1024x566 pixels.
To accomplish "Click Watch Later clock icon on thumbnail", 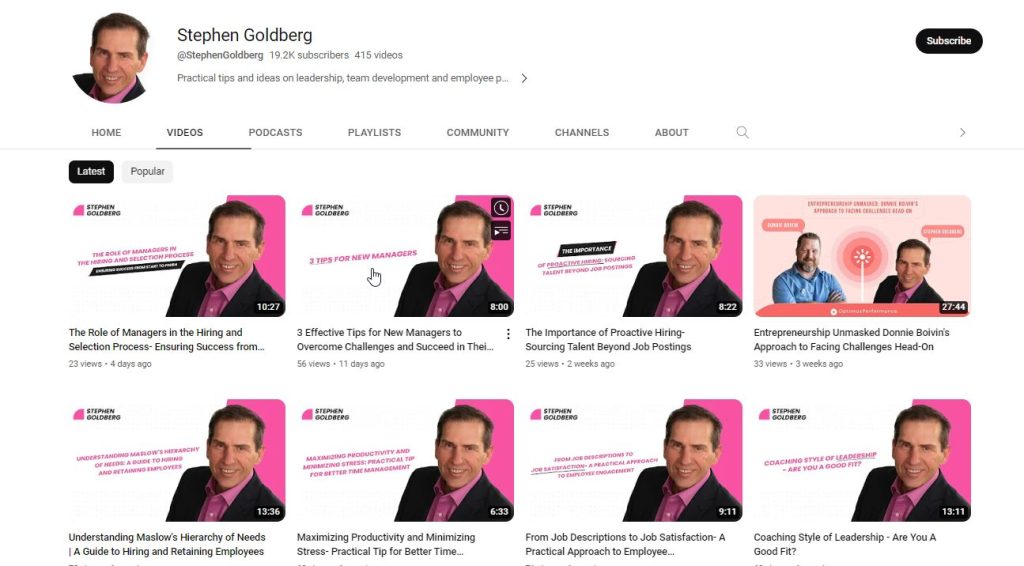I will [x=501, y=208].
